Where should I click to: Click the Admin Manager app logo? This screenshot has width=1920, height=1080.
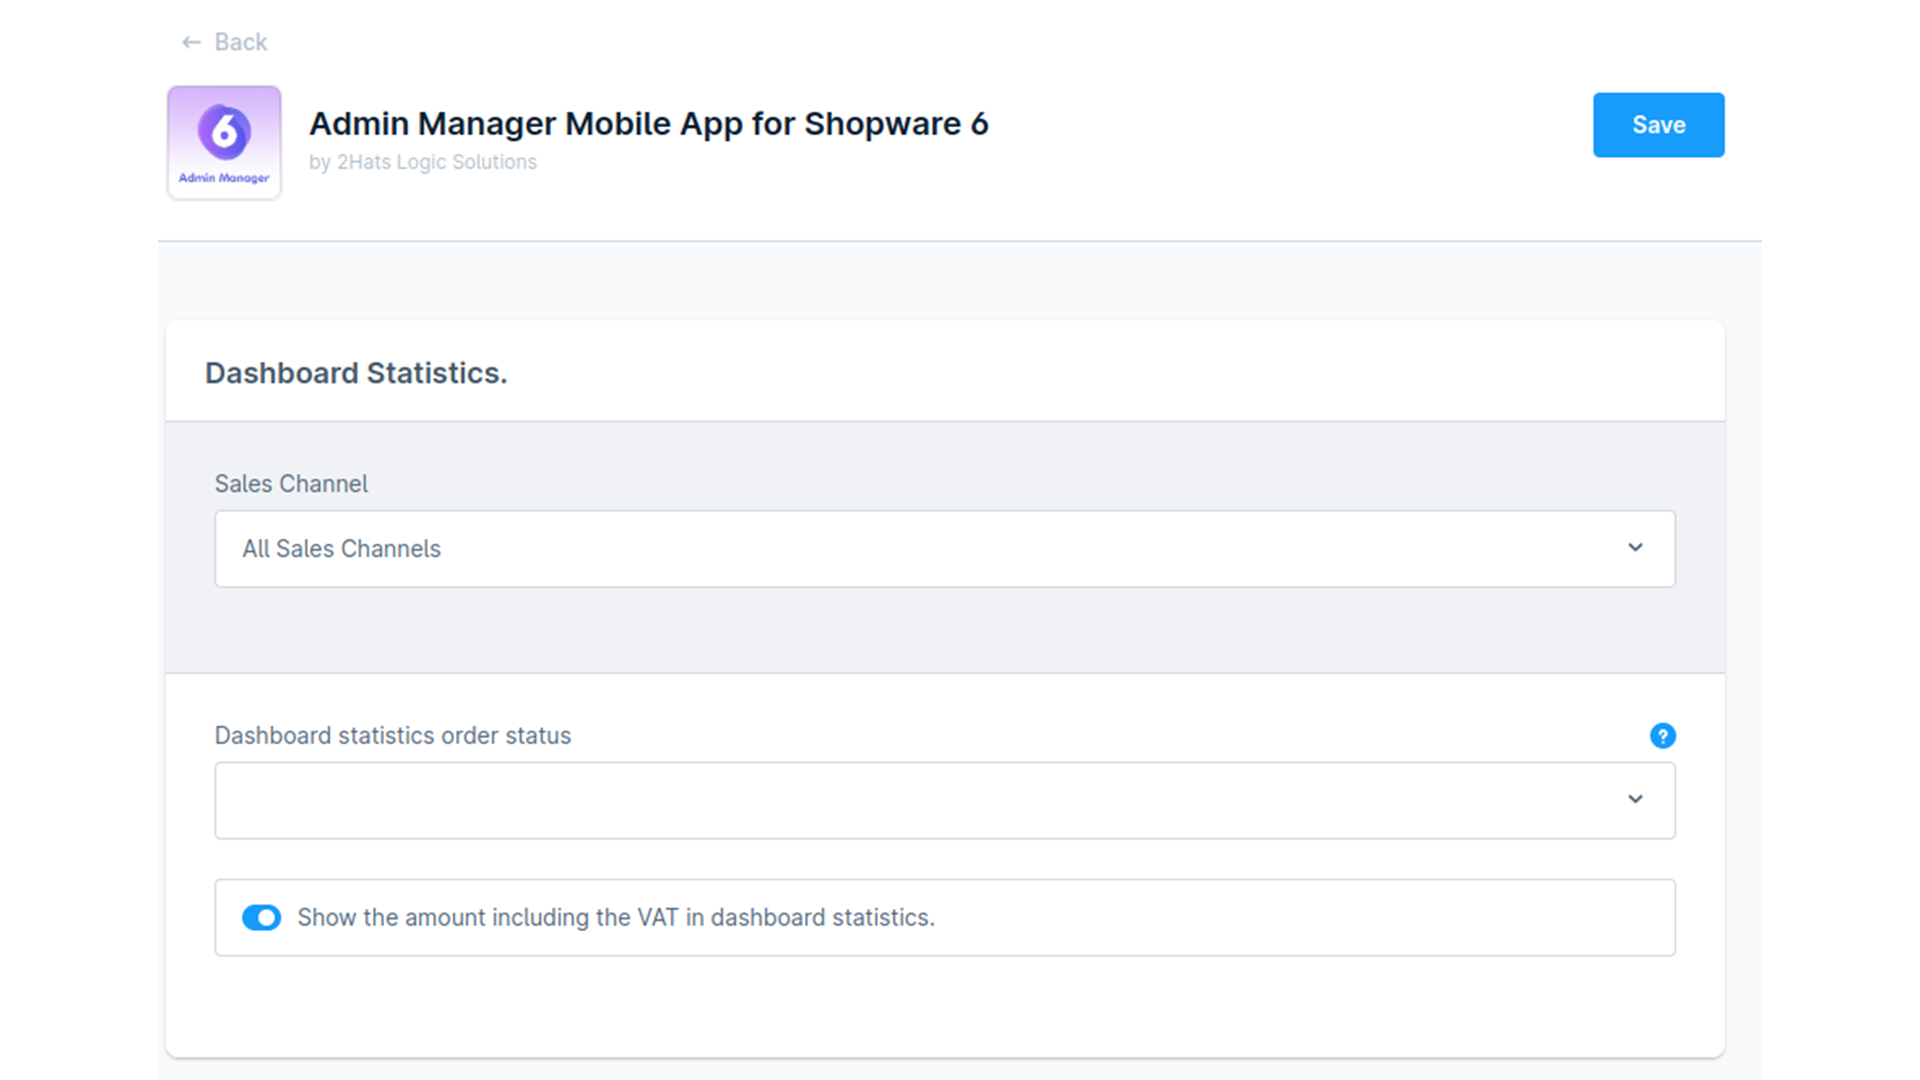point(224,143)
